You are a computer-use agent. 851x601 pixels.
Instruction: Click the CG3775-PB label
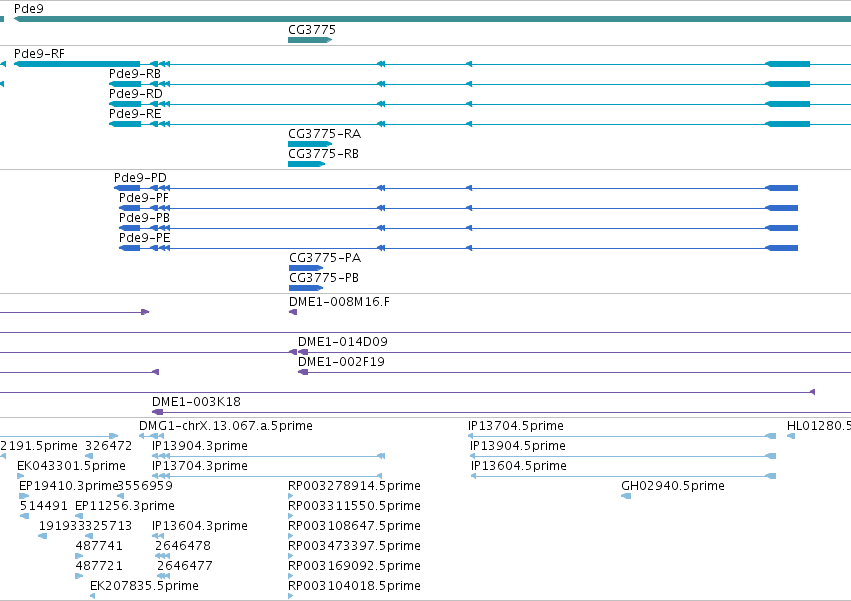click(324, 277)
